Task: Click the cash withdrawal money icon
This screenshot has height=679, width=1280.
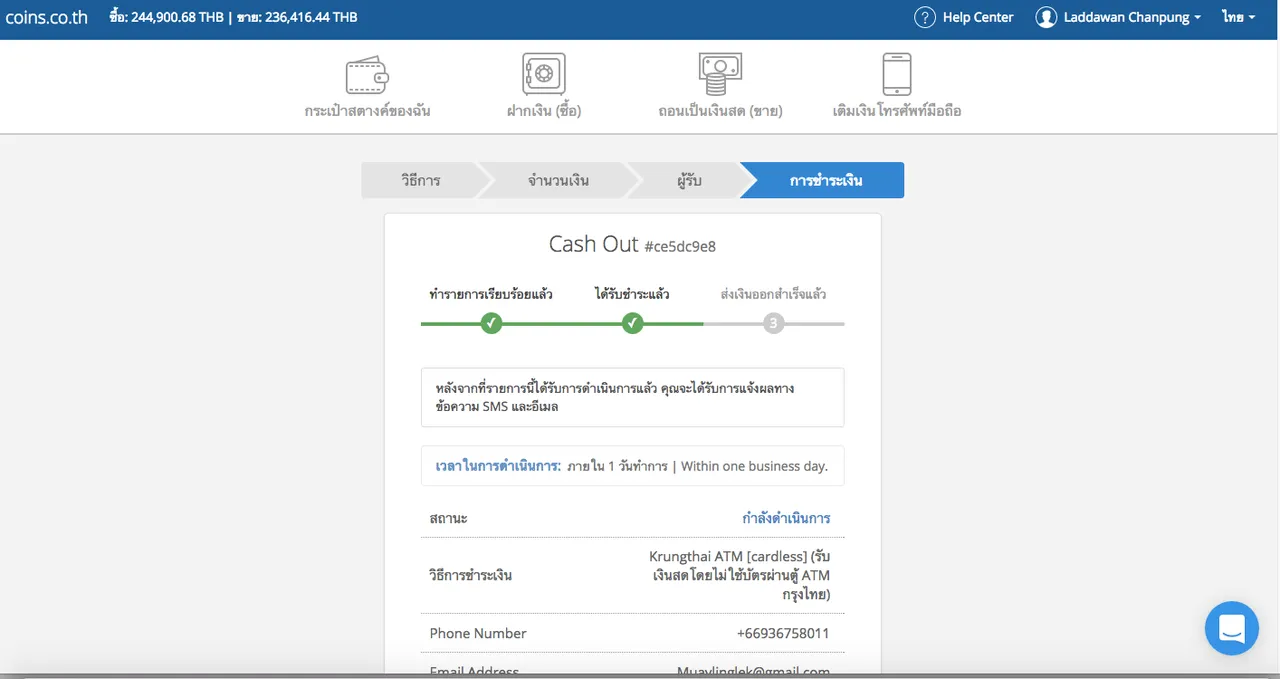Action: click(x=720, y=74)
